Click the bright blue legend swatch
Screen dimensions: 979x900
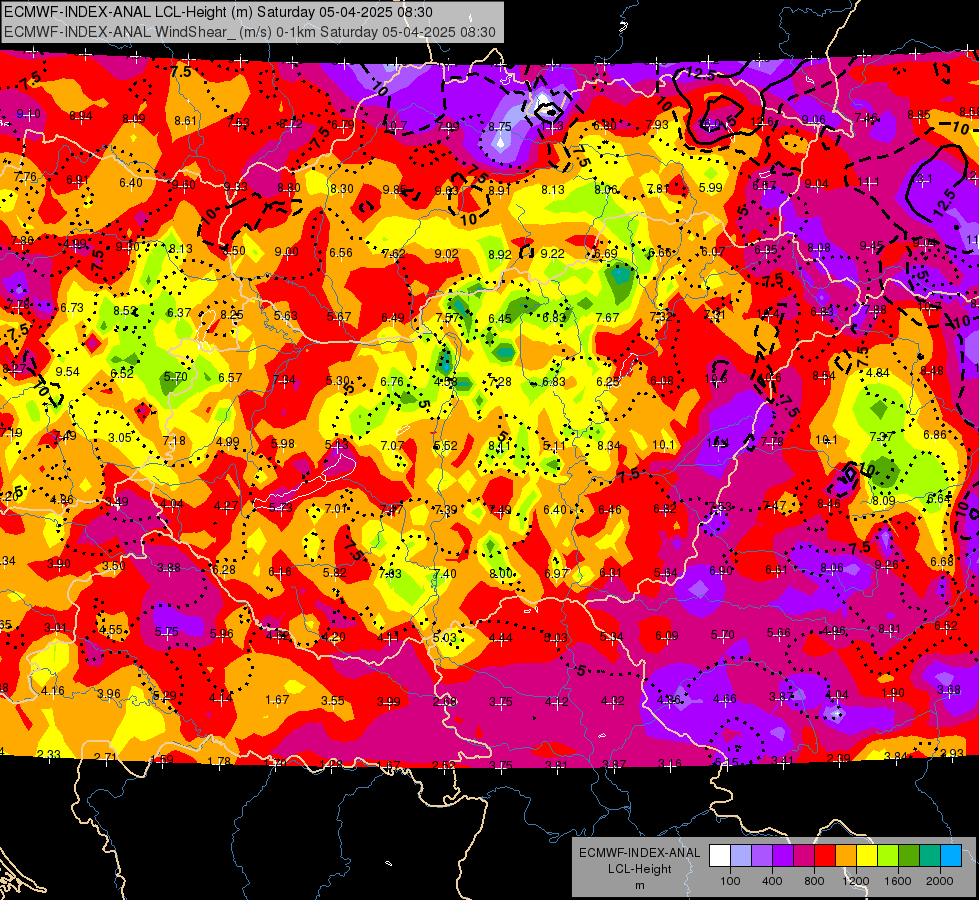951,856
